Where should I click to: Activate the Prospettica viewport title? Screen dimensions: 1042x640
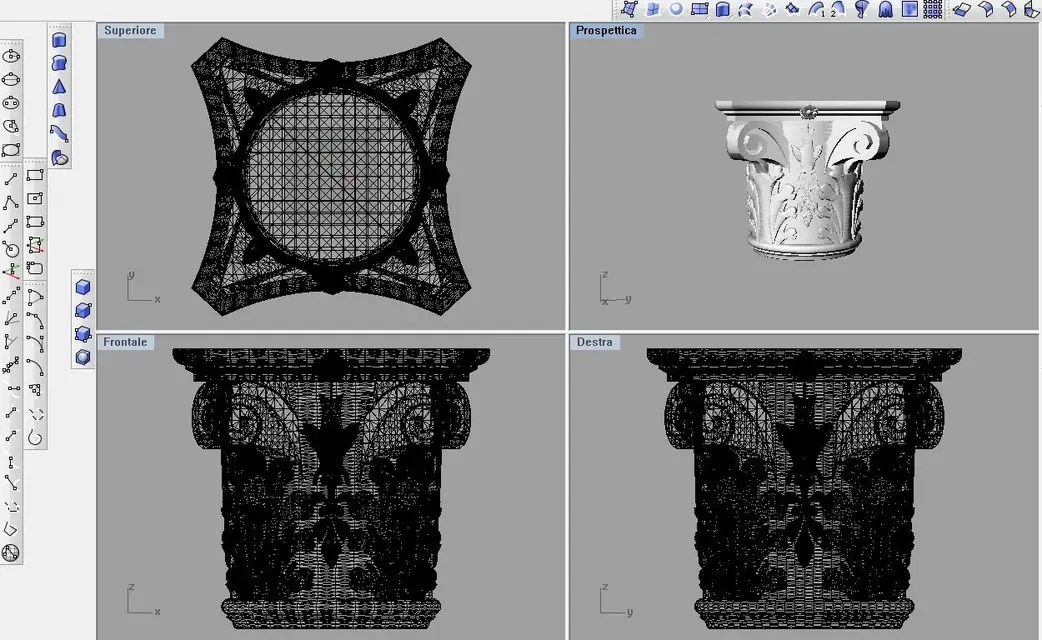click(606, 31)
